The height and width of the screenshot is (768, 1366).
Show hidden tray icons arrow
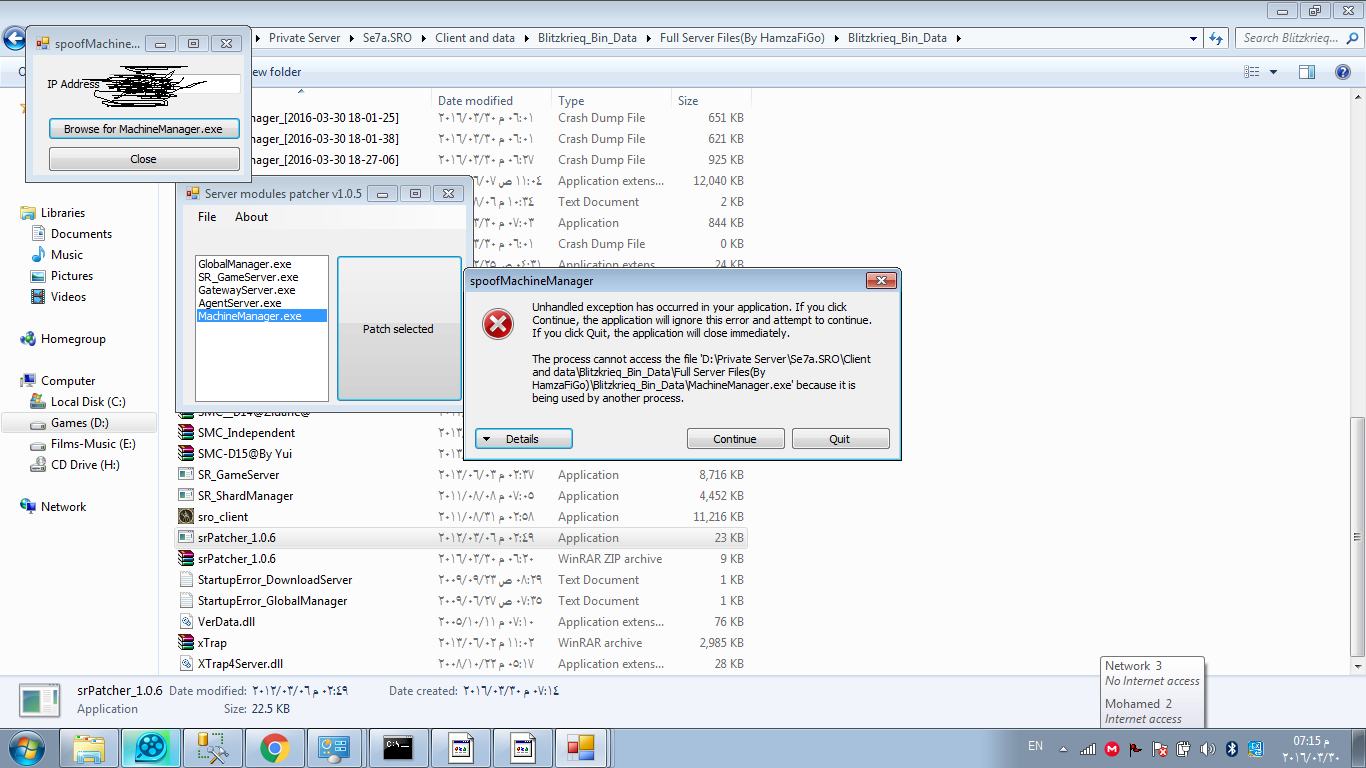1062,749
